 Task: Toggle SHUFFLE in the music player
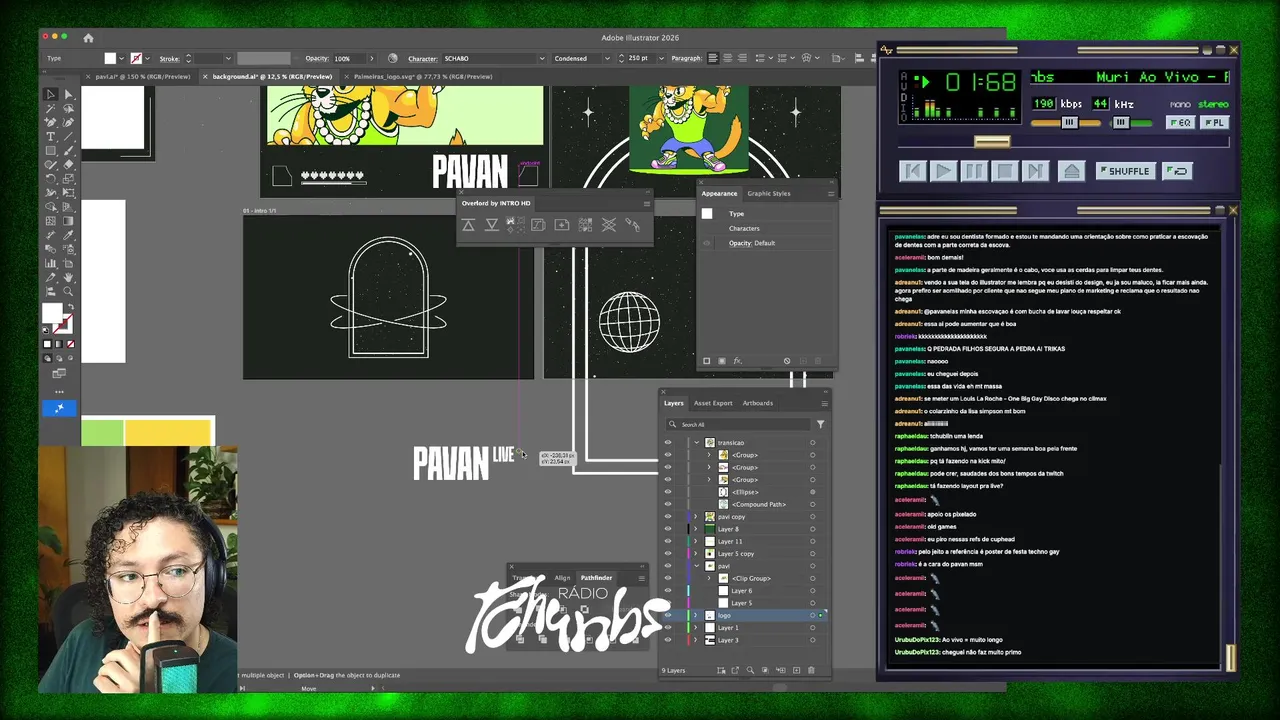click(x=1126, y=171)
